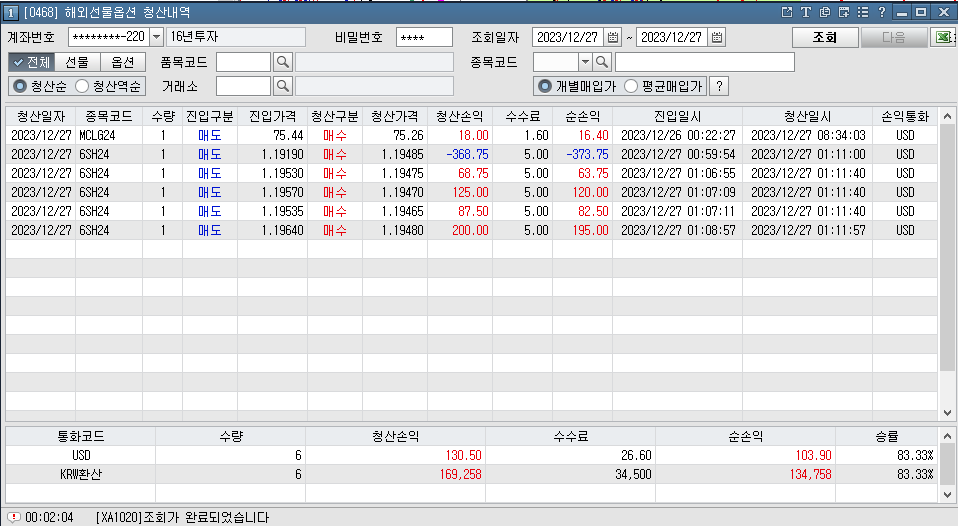The image size is (958, 526).
Task: Click the 16년투자 account name field
Action: point(235,37)
